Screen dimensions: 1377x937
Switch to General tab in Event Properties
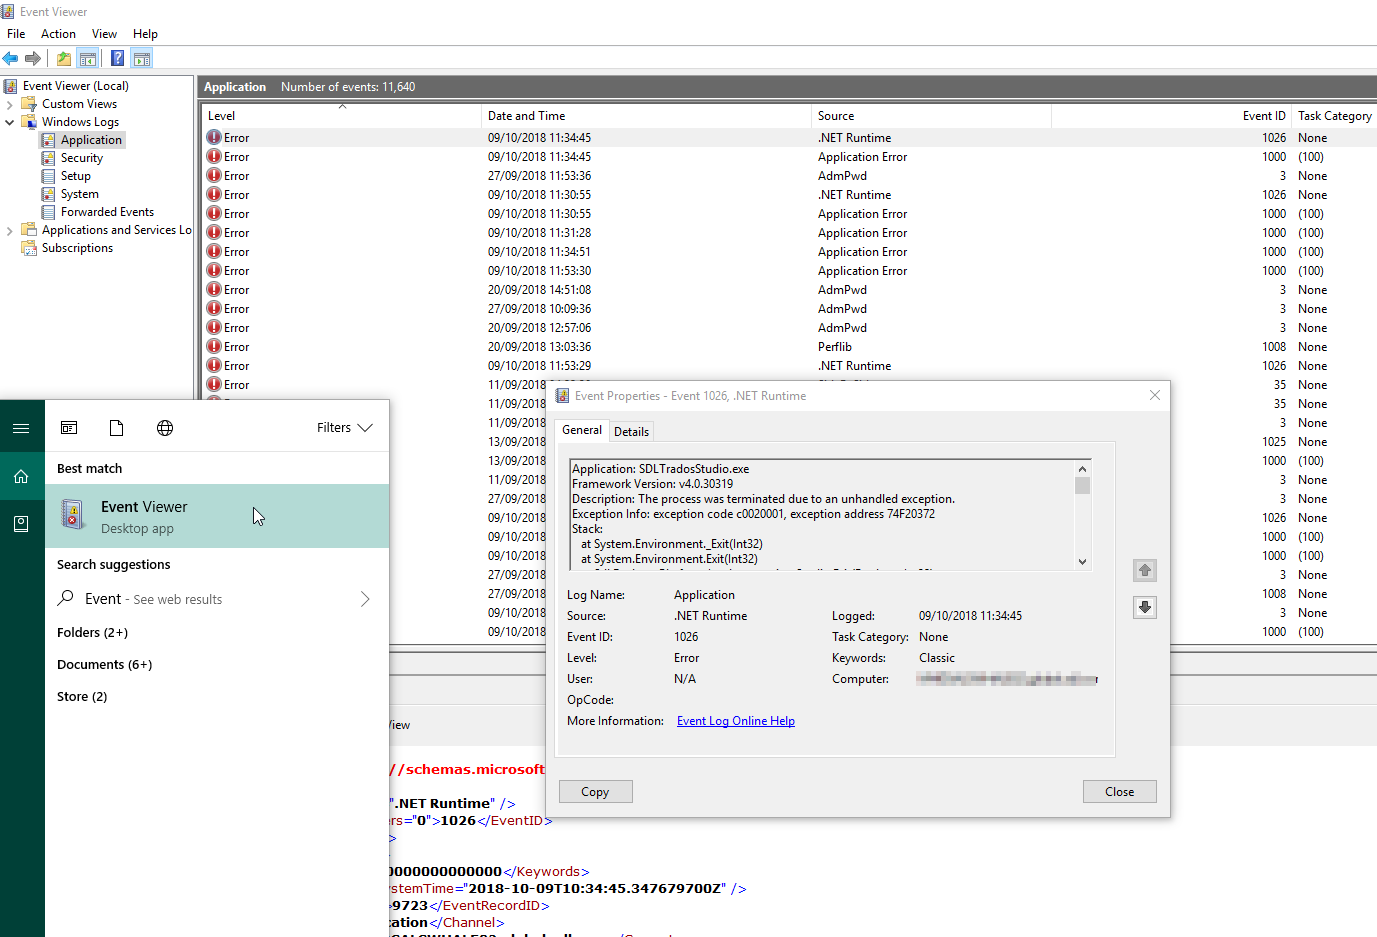(582, 430)
